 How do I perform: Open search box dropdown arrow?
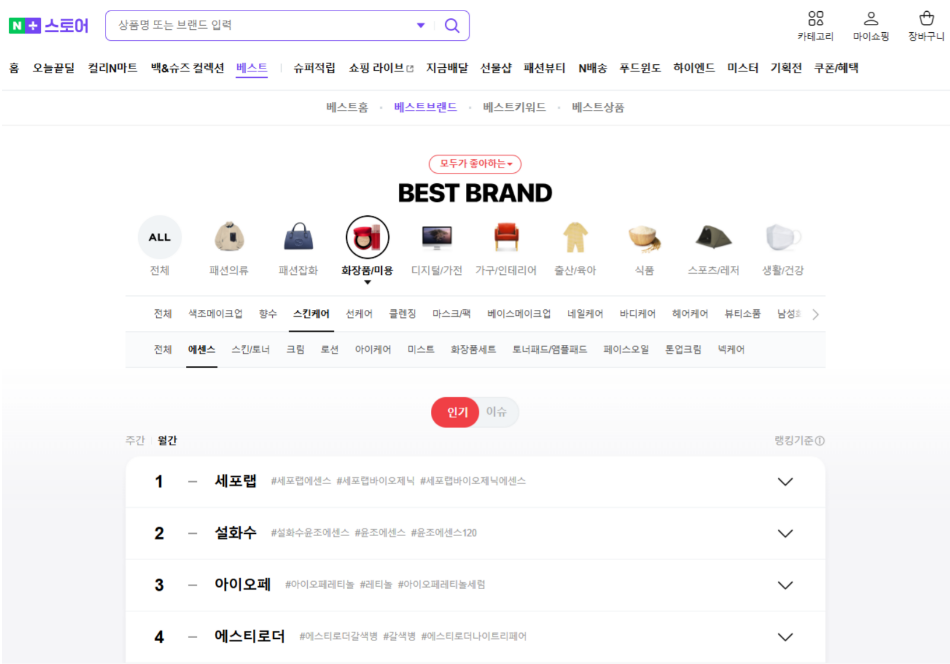pyautogui.click(x=420, y=25)
